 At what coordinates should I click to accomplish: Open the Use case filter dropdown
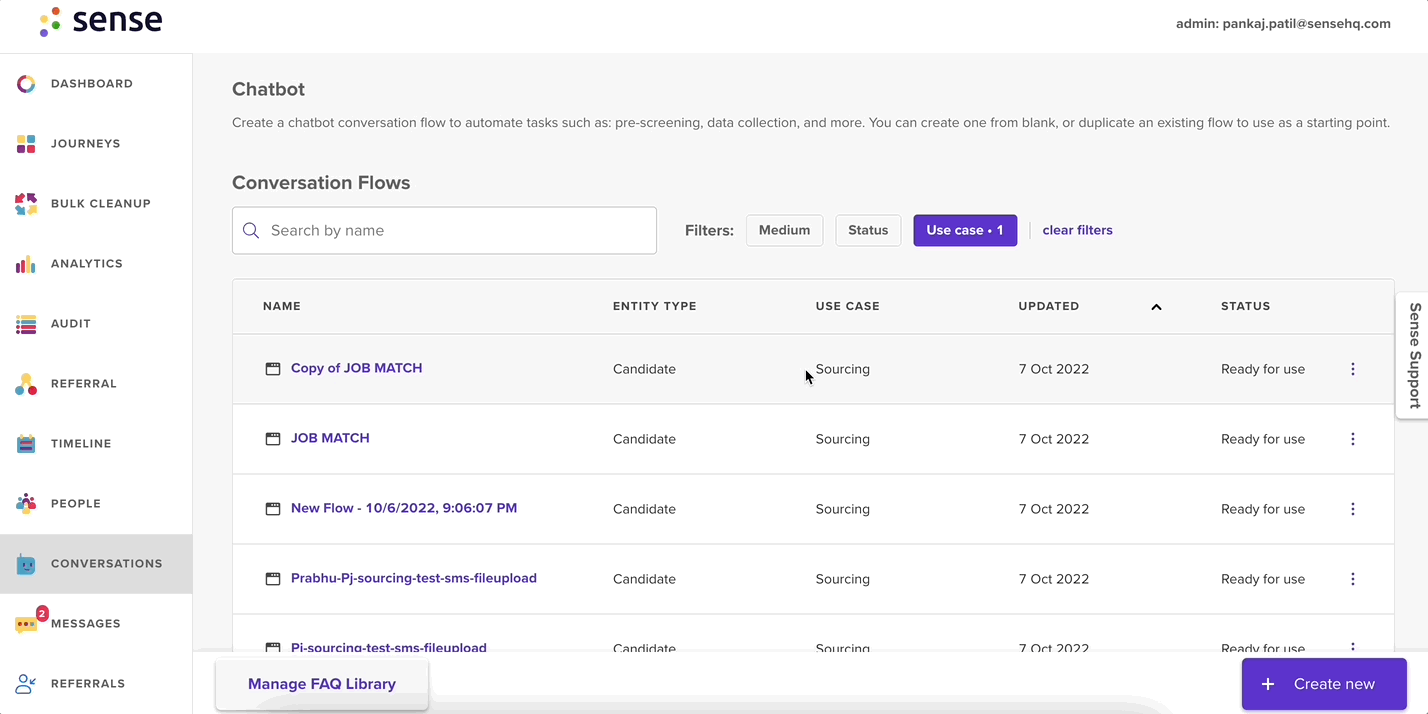(x=965, y=230)
